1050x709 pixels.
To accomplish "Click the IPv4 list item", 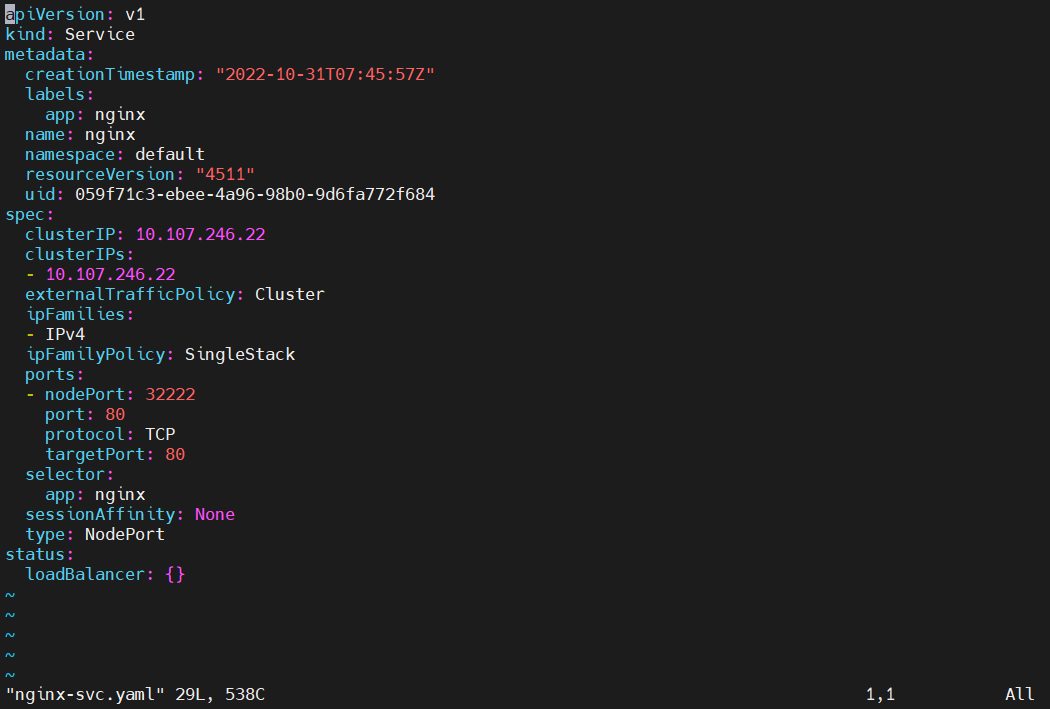I will click(x=65, y=334).
